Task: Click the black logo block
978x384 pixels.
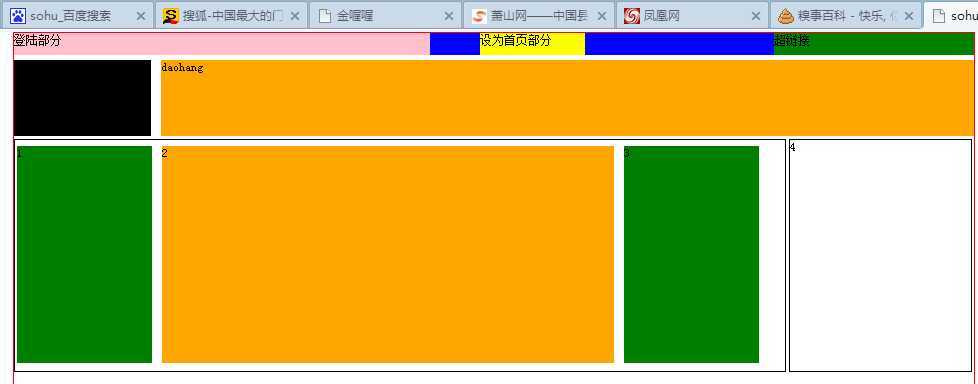Action: [82, 98]
